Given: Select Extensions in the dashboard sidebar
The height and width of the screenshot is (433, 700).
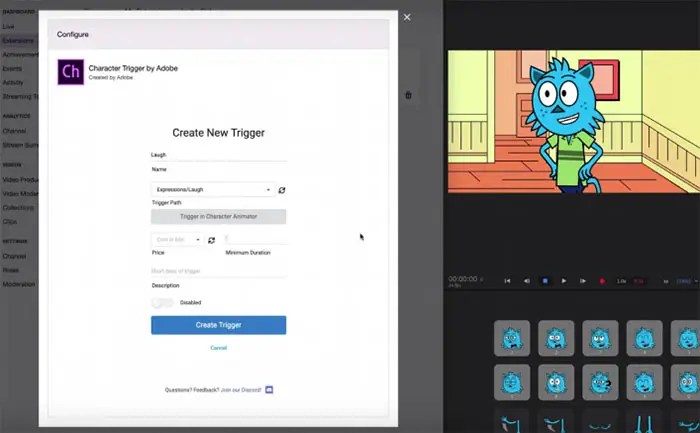Looking at the screenshot, I should click(x=18, y=41).
